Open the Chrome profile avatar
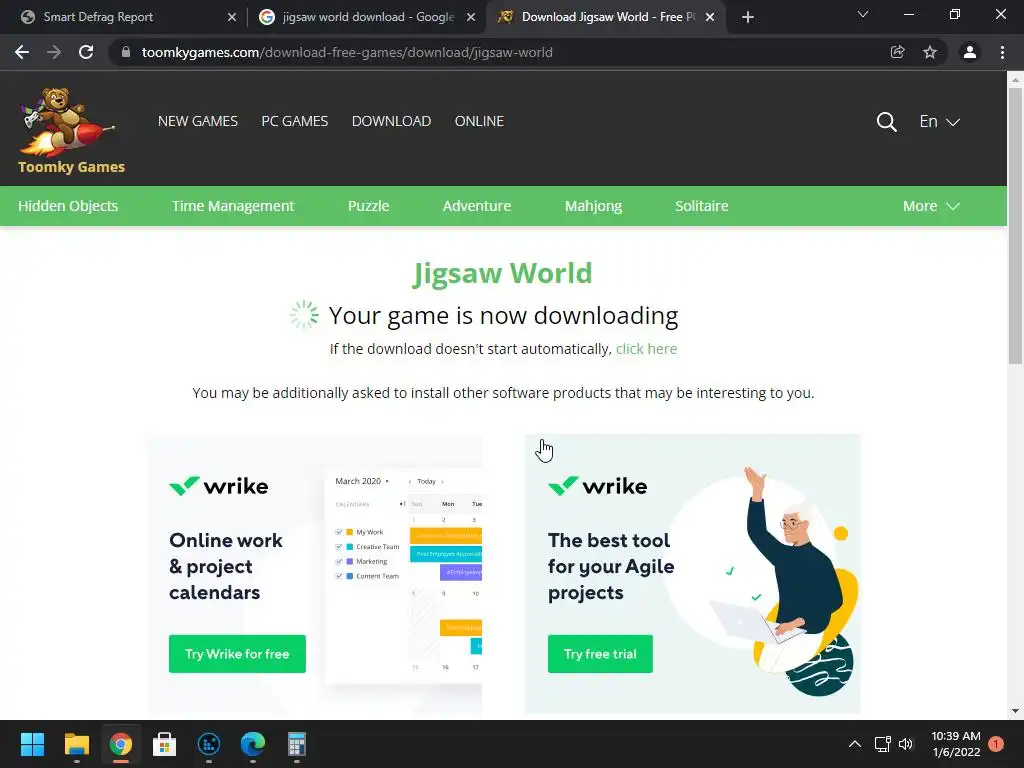This screenshot has height=768, width=1024. pyautogui.click(x=970, y=52)
